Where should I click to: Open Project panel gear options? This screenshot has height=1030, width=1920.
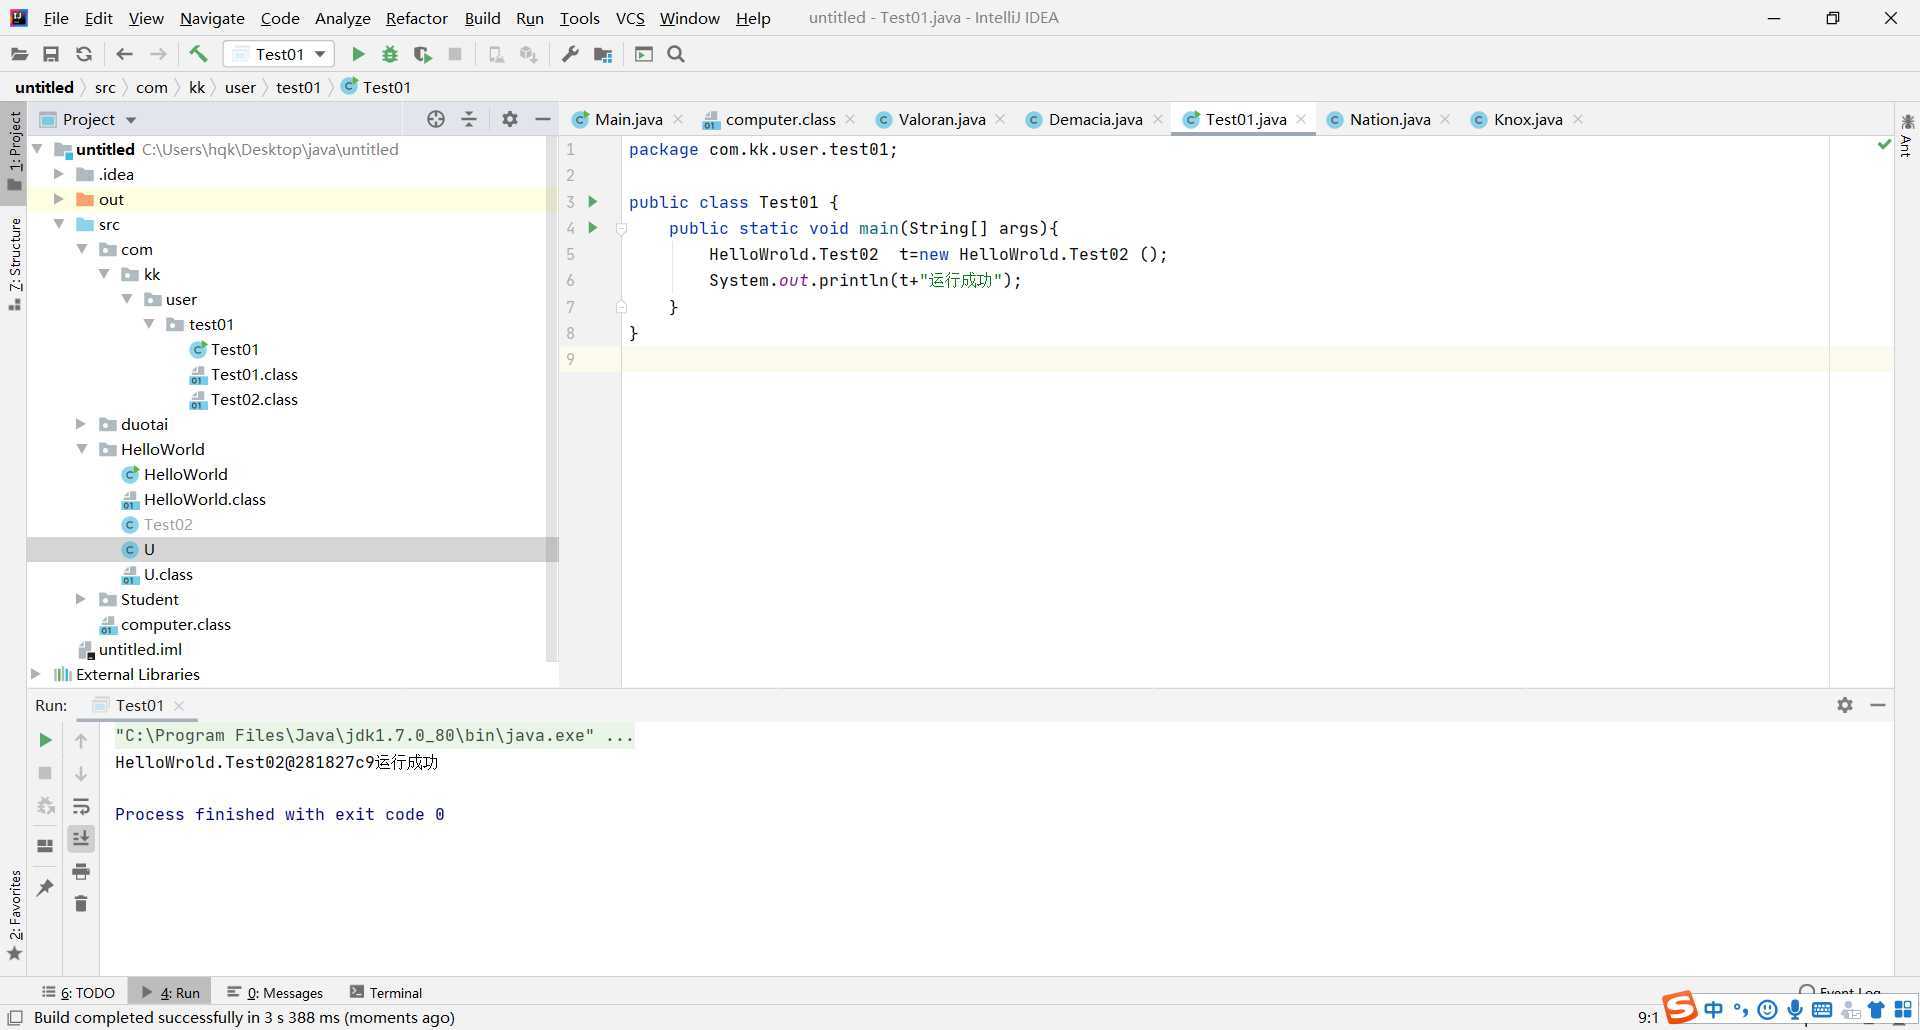[x=510, y=119]
